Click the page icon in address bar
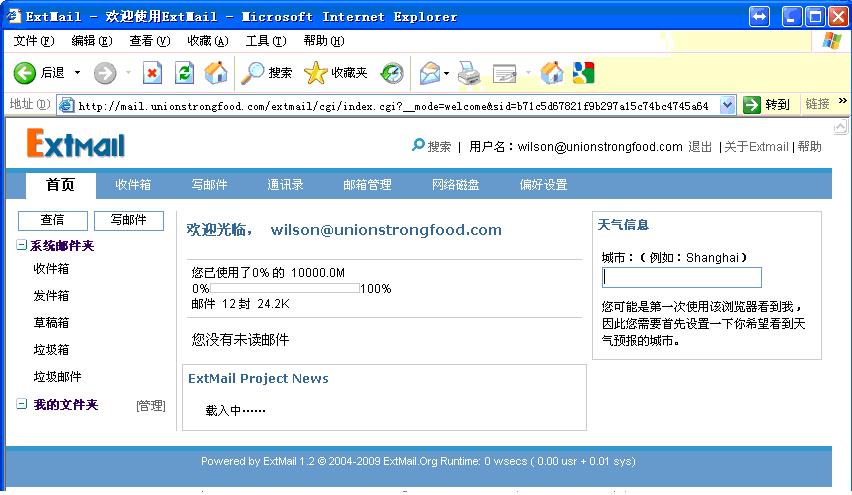This screenshot has height=495, width=852. click(66, 105)
